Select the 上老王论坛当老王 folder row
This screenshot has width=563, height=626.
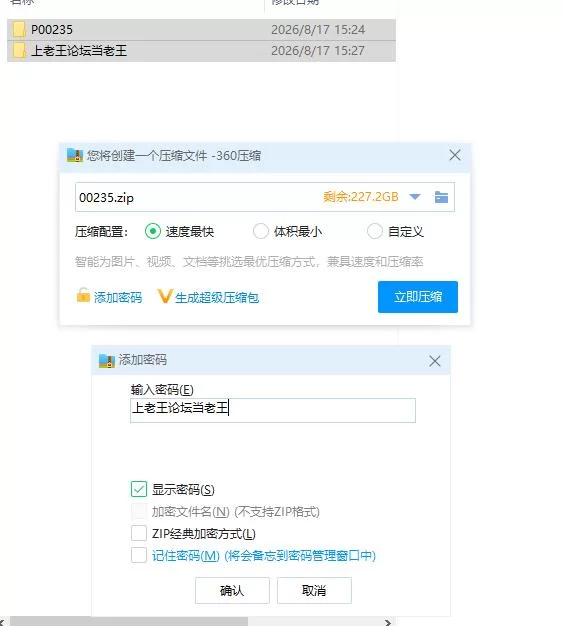coord(201,51)
